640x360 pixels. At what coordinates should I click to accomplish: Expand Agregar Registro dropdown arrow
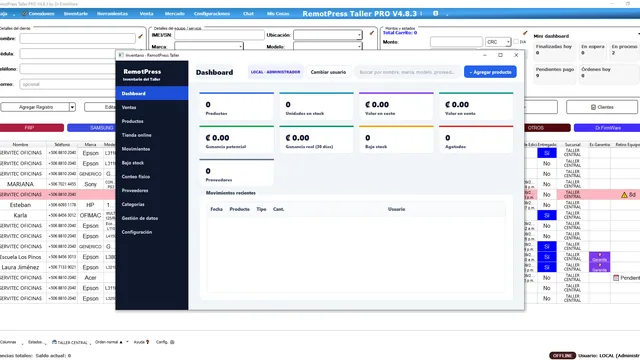72,107
